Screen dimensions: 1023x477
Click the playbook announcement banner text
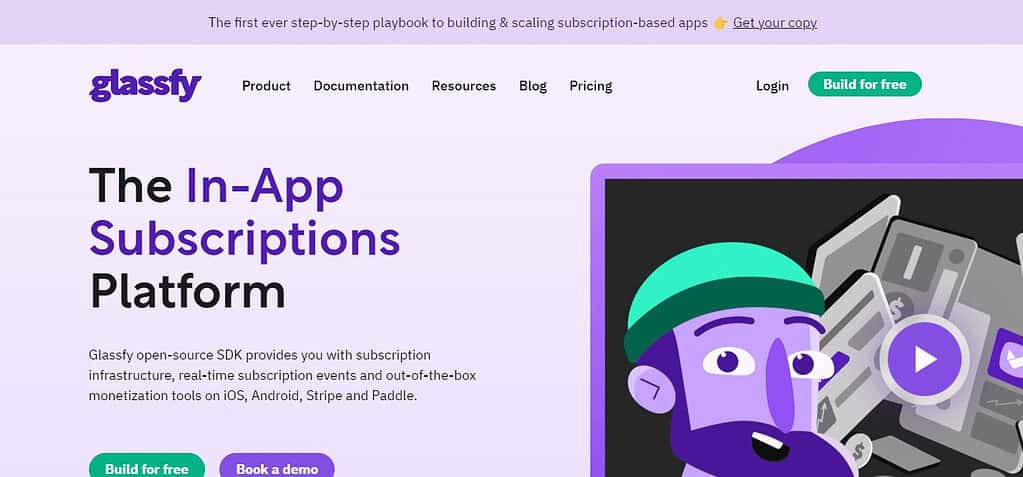(458, 23)
